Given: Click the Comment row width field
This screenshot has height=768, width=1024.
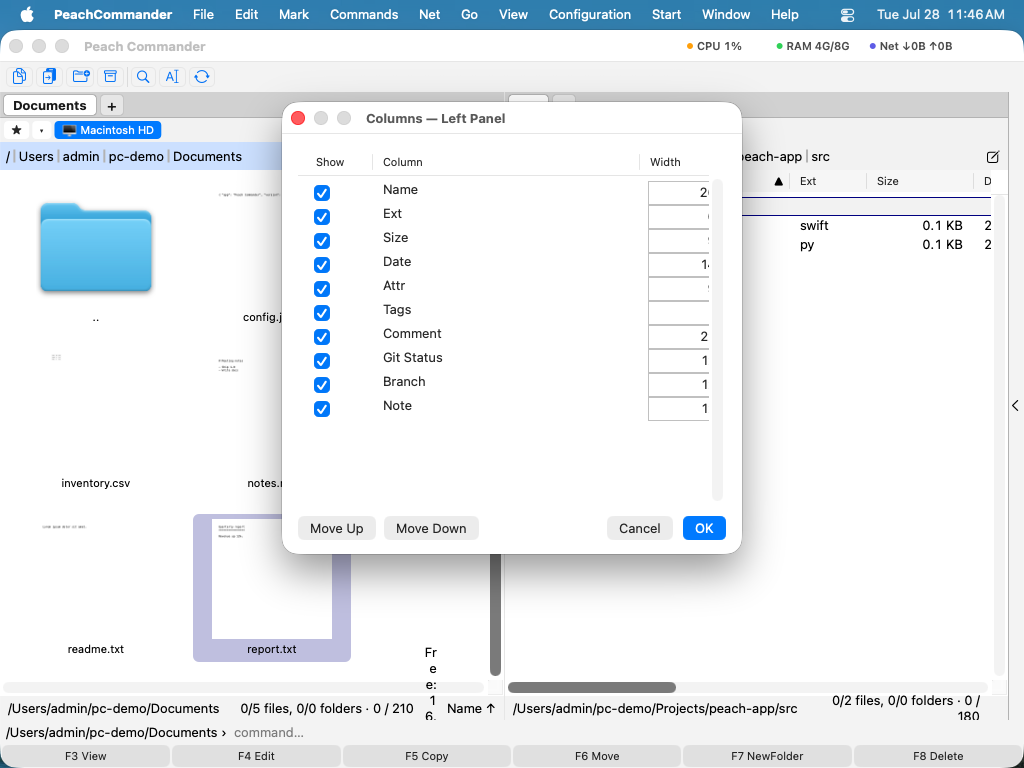Looking at the screenshot, I should point(679,337).
